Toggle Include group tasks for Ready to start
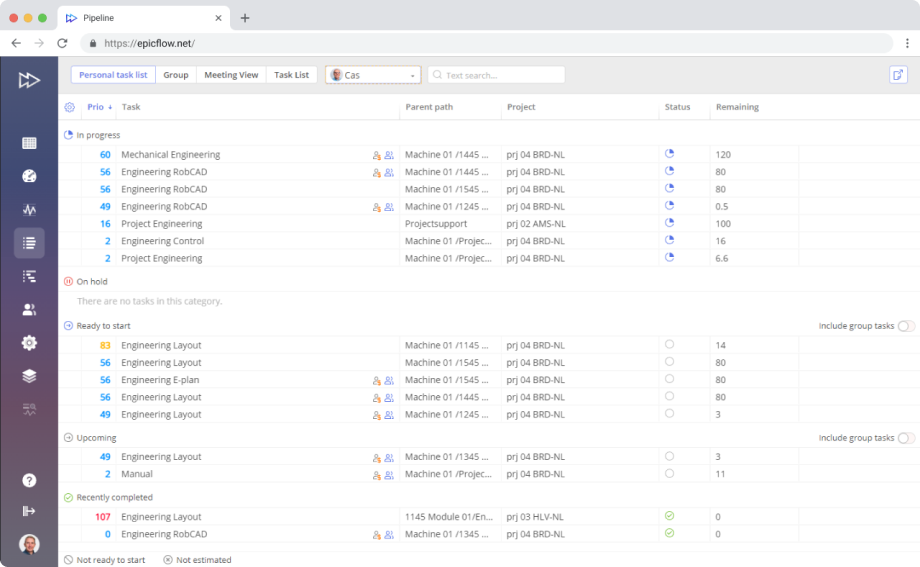 point(906,326)
